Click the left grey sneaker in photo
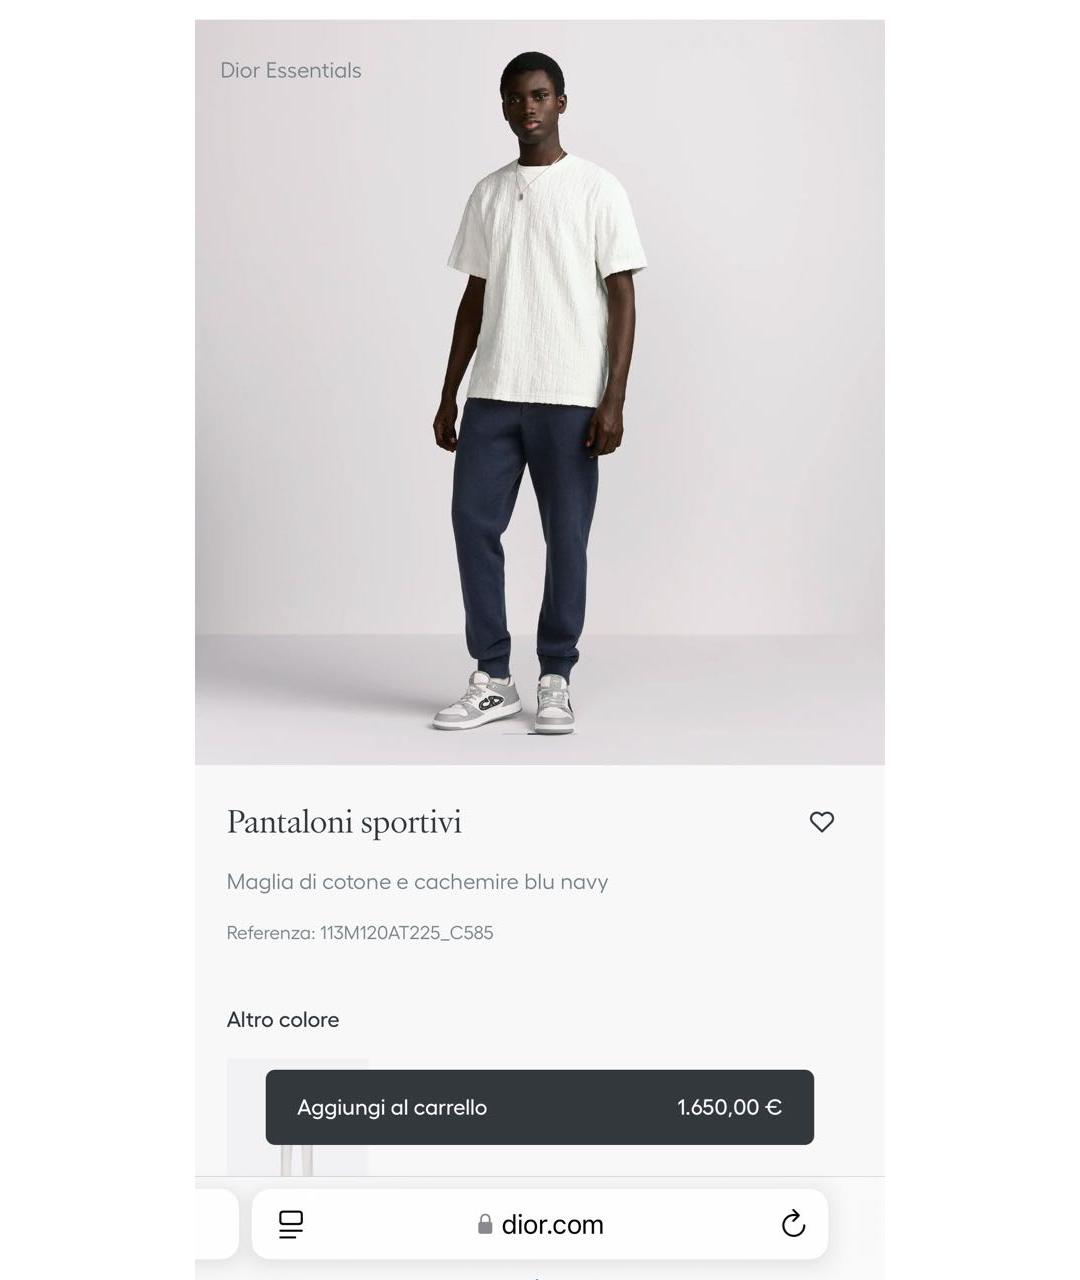The width and height of the screenshot is (1080, 1280). point(477,700)
